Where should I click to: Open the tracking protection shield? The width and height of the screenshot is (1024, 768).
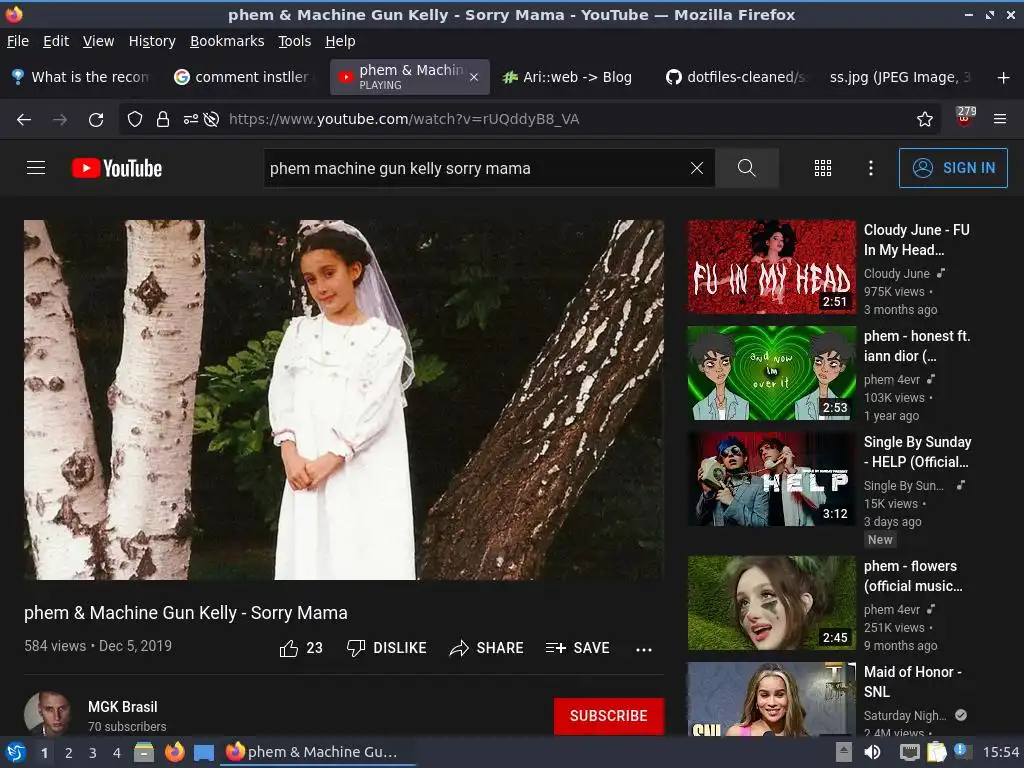point(135,120)
